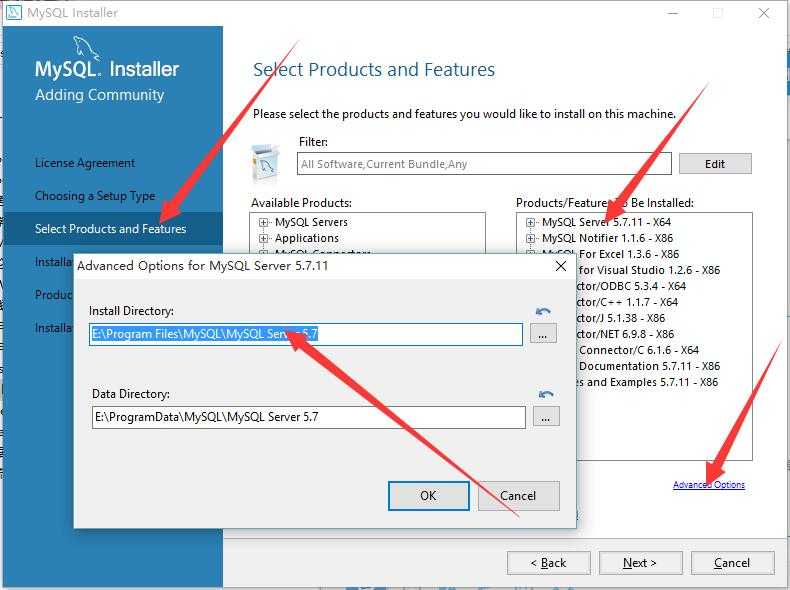The height and width of the screenshot is (590, 790).
Task: Expand MySQL Notifier 1.1.6 - X86 node
Action: 530,238
